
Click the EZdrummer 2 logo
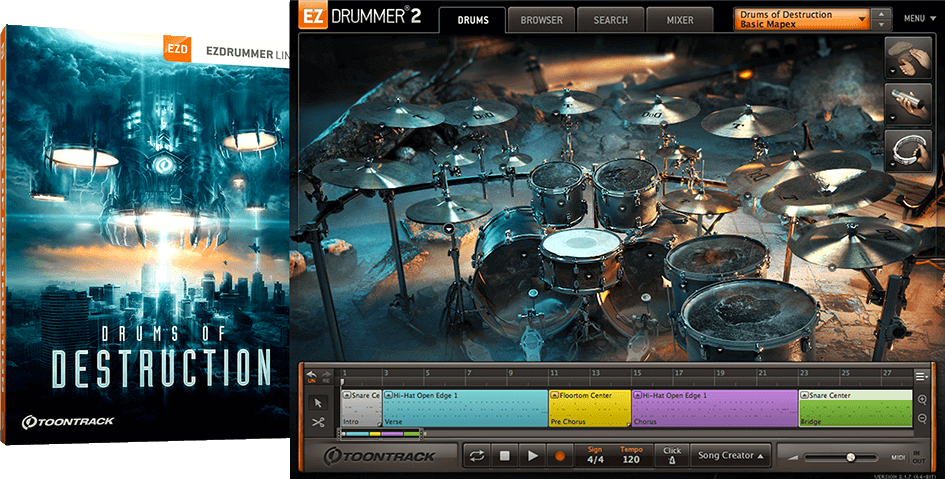pos(360,17)
